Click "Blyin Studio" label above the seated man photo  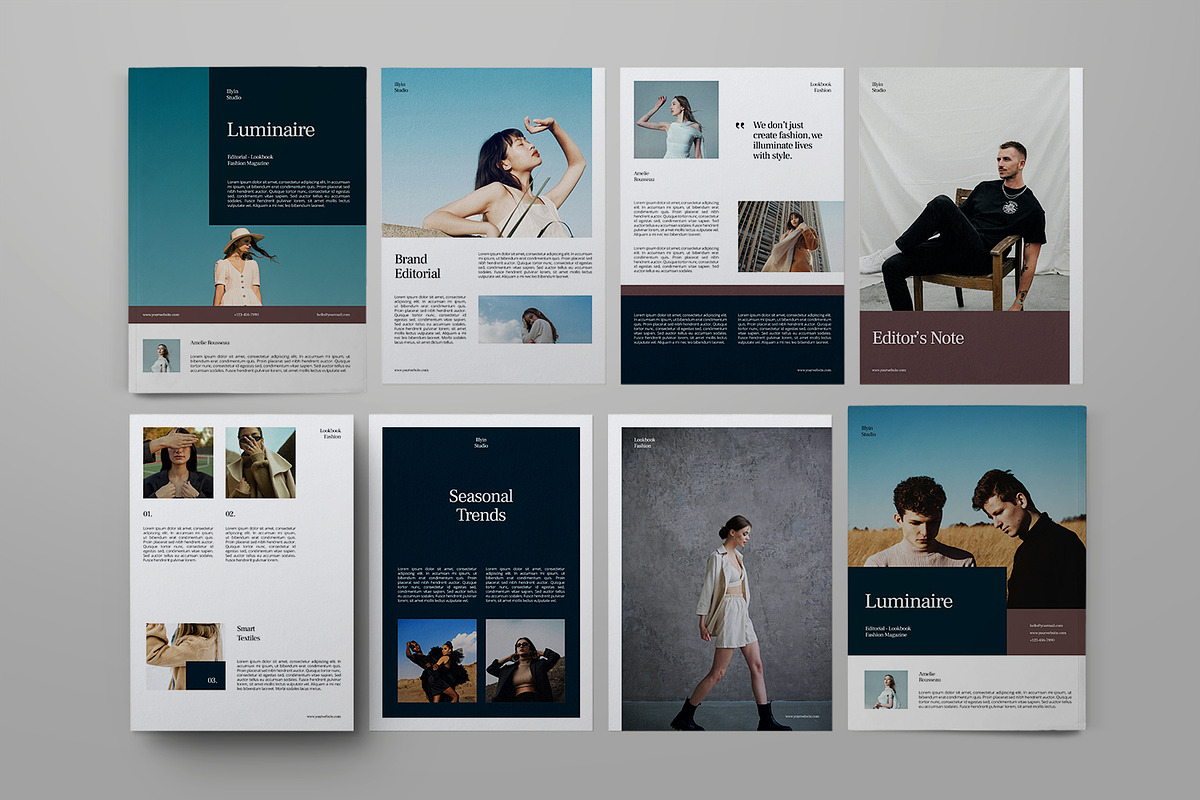[x=878, y=87]
